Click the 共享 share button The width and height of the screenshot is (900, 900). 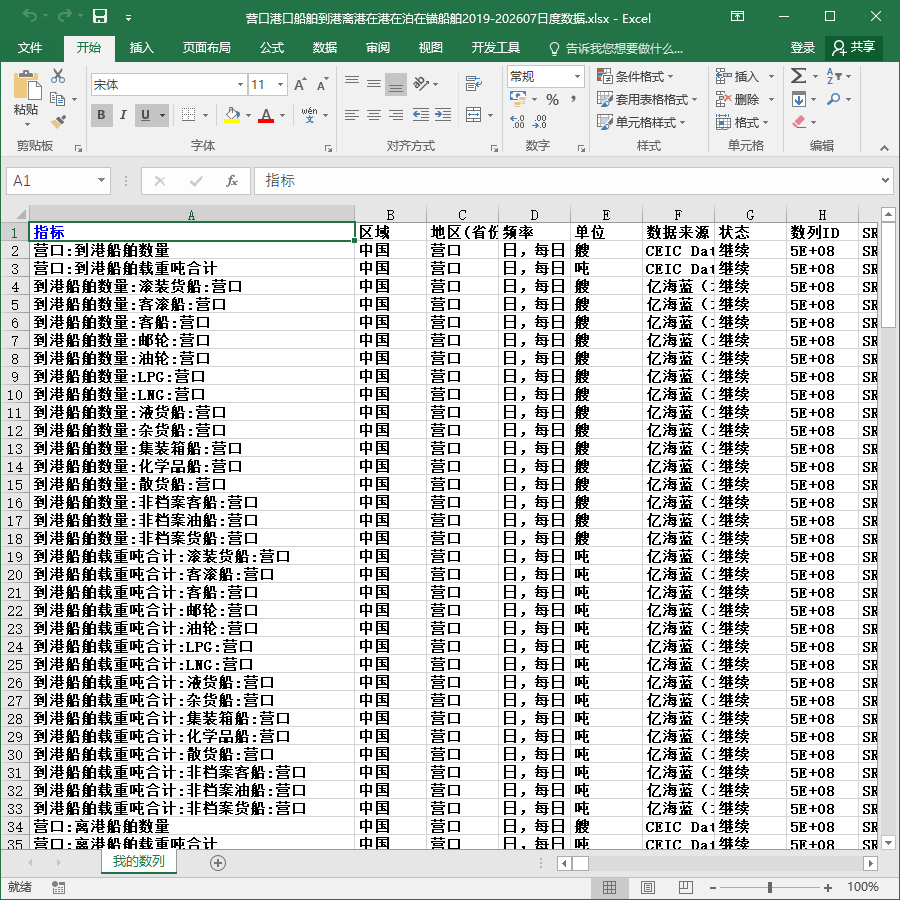(x=854, y=48)
